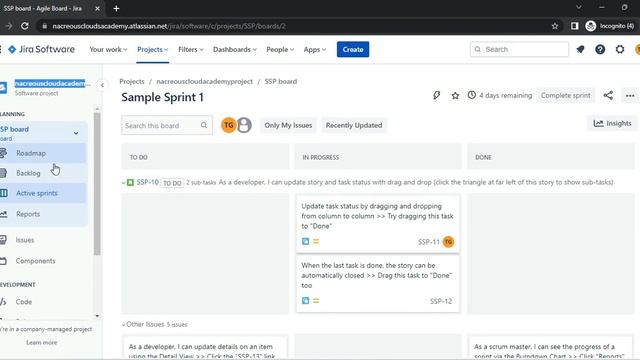Open Issues in the sidebar

click(43, 240)
